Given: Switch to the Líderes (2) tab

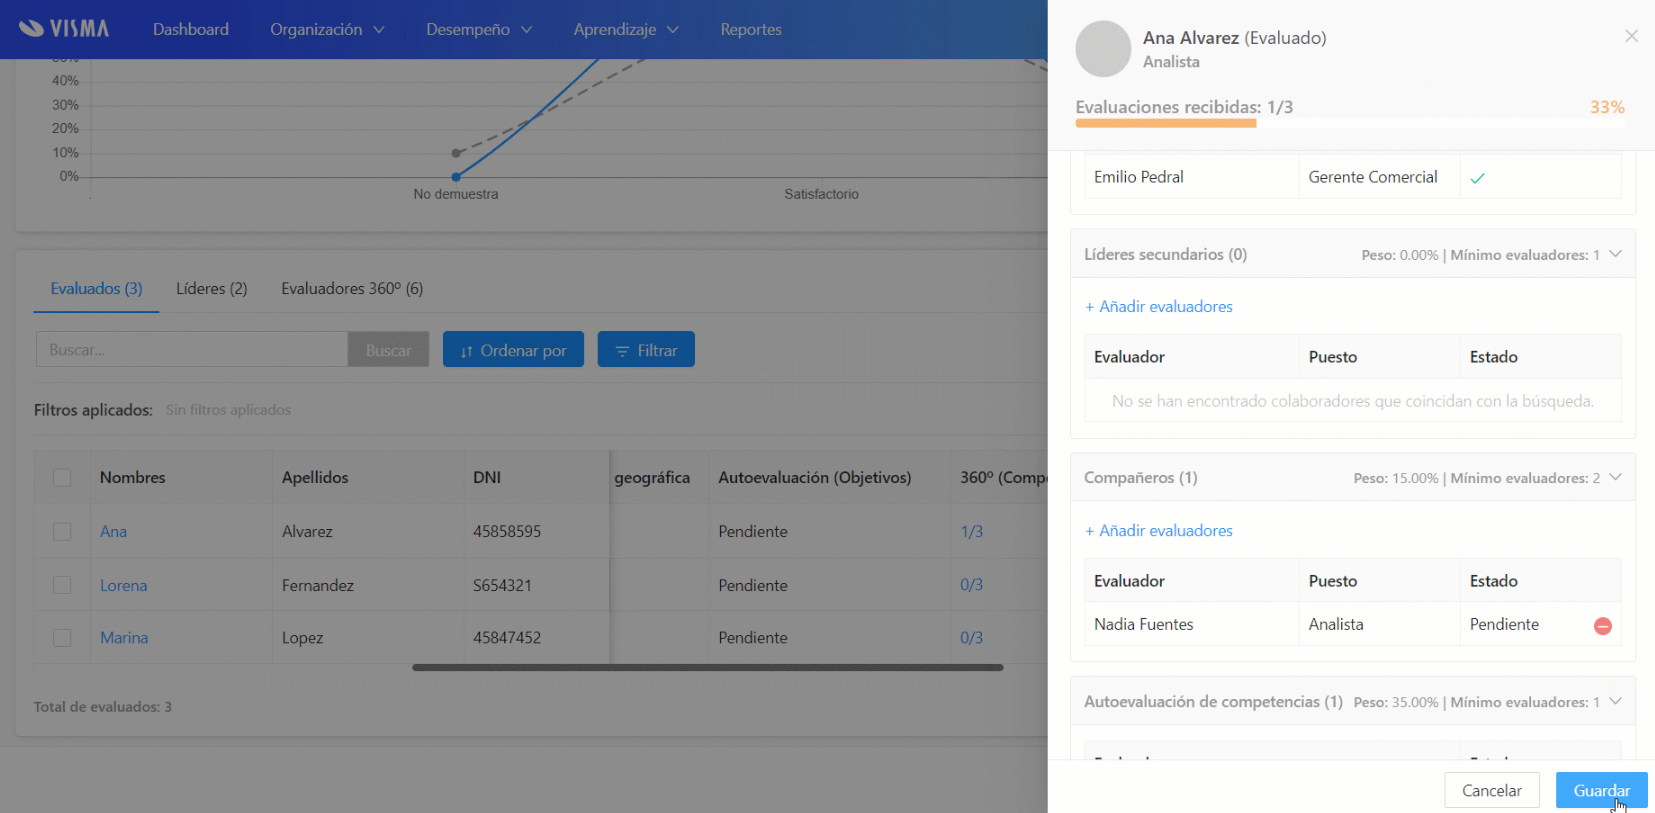Looking at the screenshot, I should (x=212, y=289).
